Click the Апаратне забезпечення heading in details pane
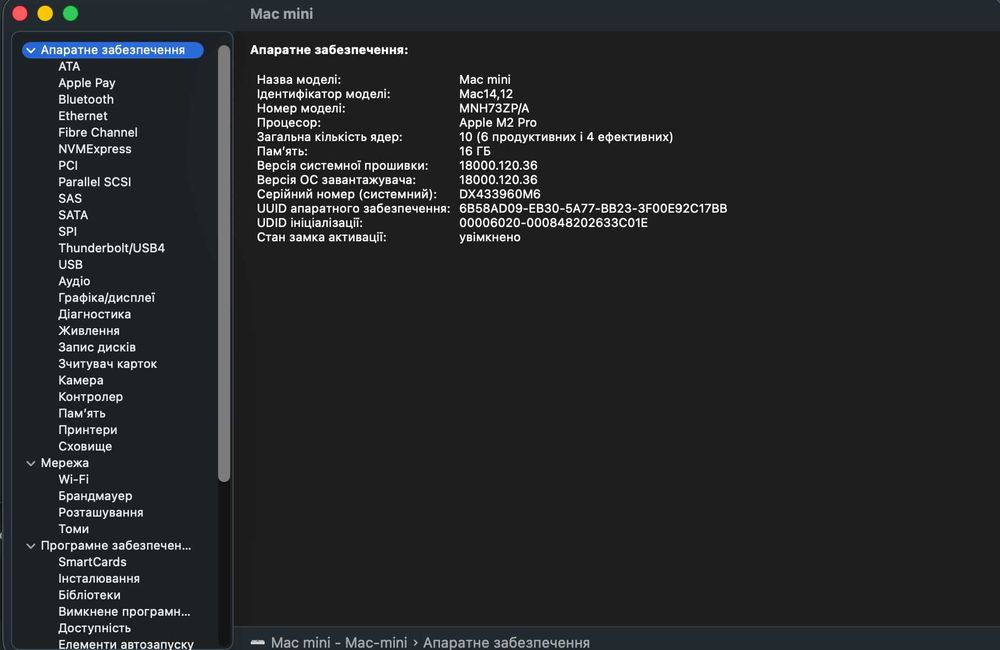Image resolution: width=1000 pixels, height=650 pixels. coord(329,50)
